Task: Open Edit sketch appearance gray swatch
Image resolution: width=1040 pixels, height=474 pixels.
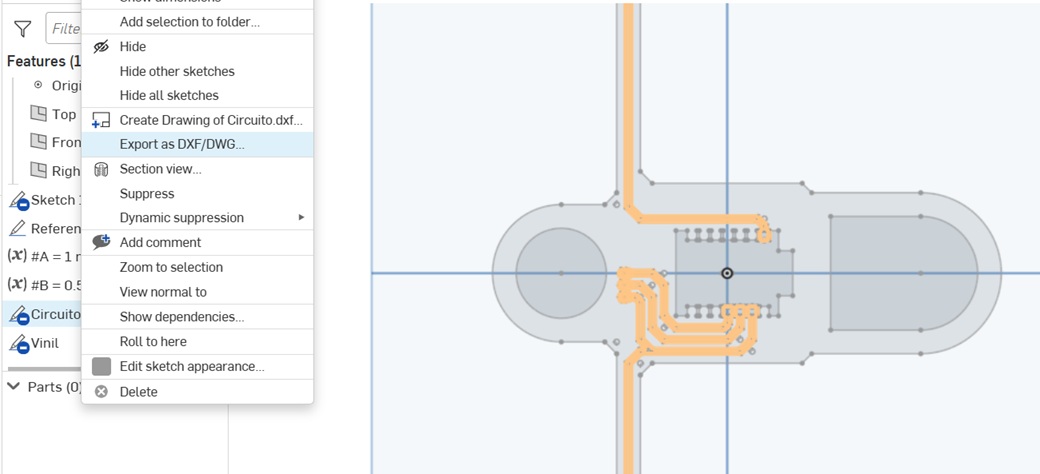Action: tap(101, 367)
